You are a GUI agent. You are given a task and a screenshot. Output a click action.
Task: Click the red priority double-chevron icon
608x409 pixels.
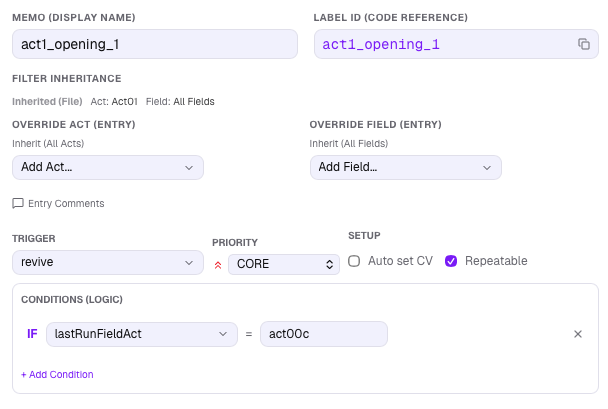[218, 265]
